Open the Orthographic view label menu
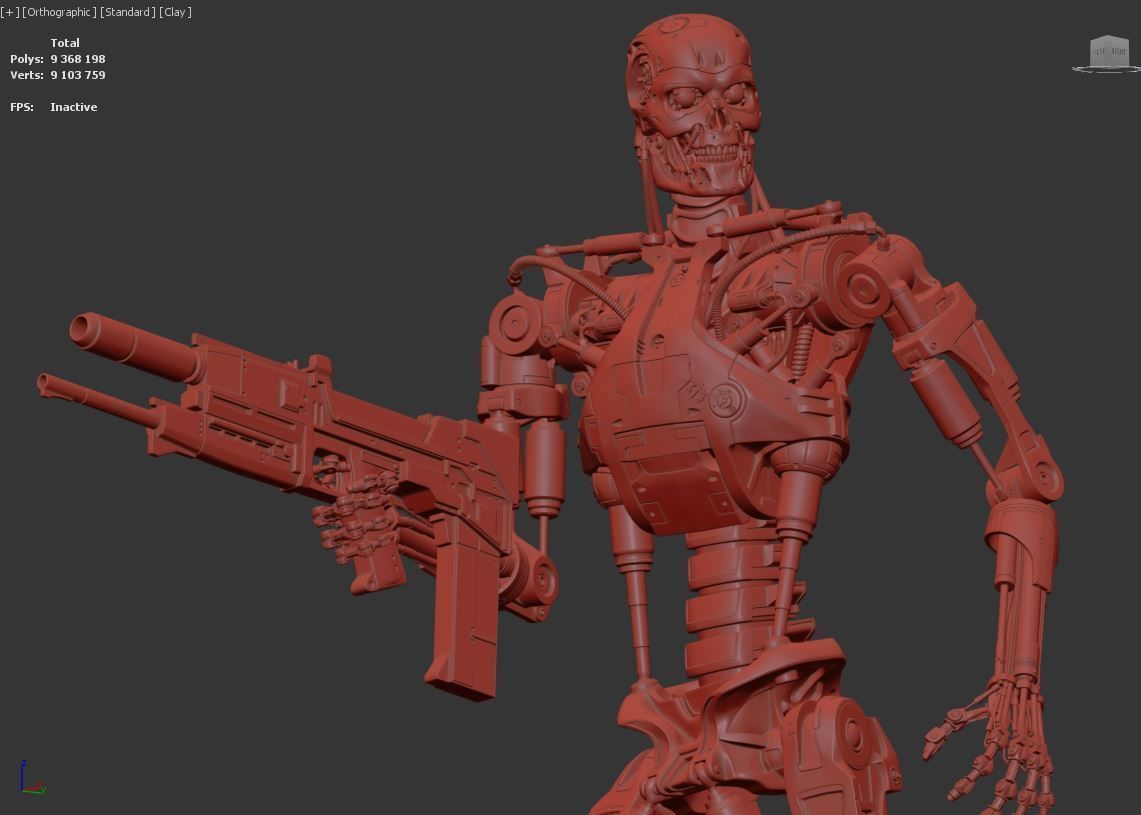The width and height of the screenshot is (1141, 815). click(59, 12)
